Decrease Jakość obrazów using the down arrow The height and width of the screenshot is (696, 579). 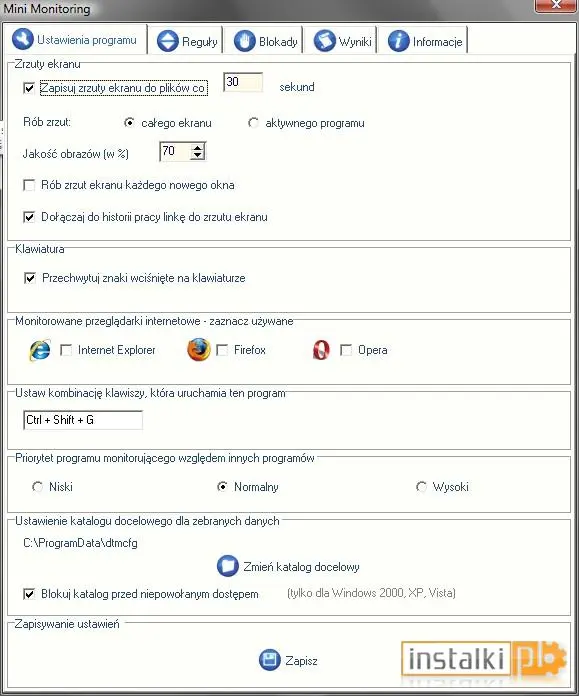(x=198, y=156)
